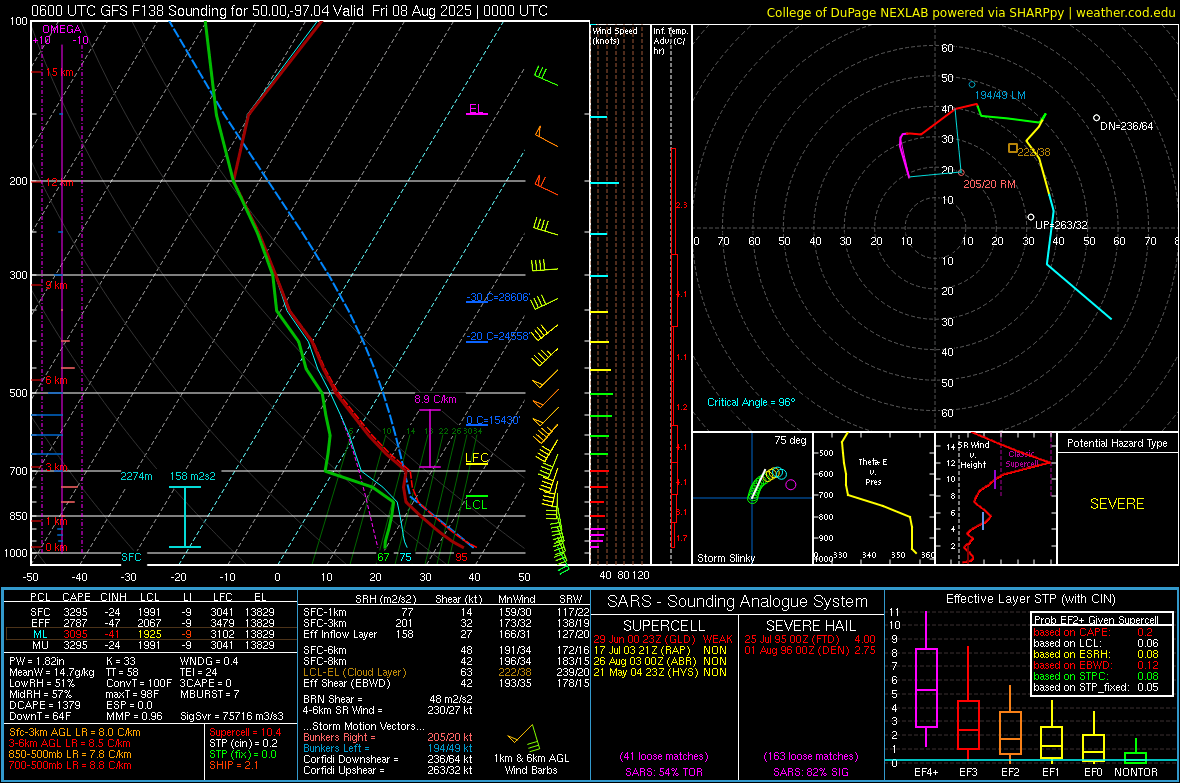This screenshot has width=1180, height=783.
Task: Click the 0 C=15430' freezing level label
Action: tap(493, 420)
